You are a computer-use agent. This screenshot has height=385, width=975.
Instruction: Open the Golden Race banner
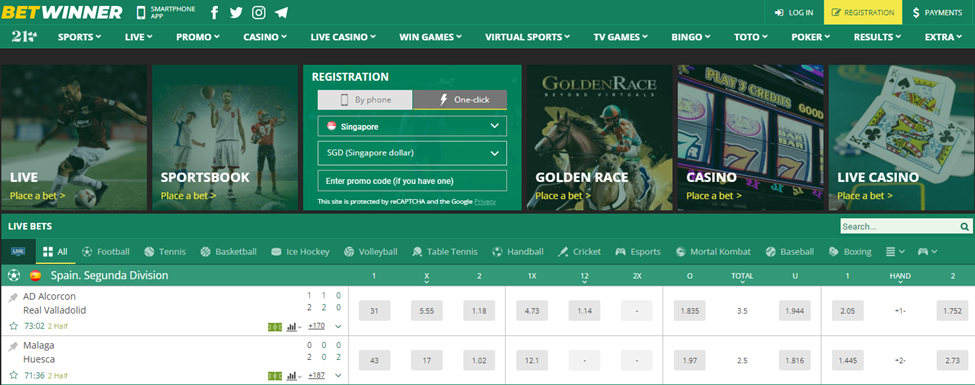[599, 137]
